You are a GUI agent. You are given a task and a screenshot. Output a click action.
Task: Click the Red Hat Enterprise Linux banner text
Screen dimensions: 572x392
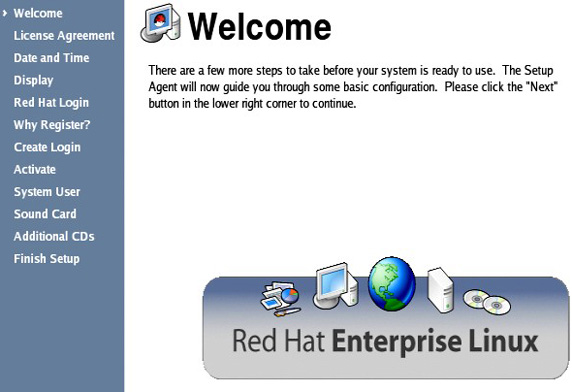[385, 342]
